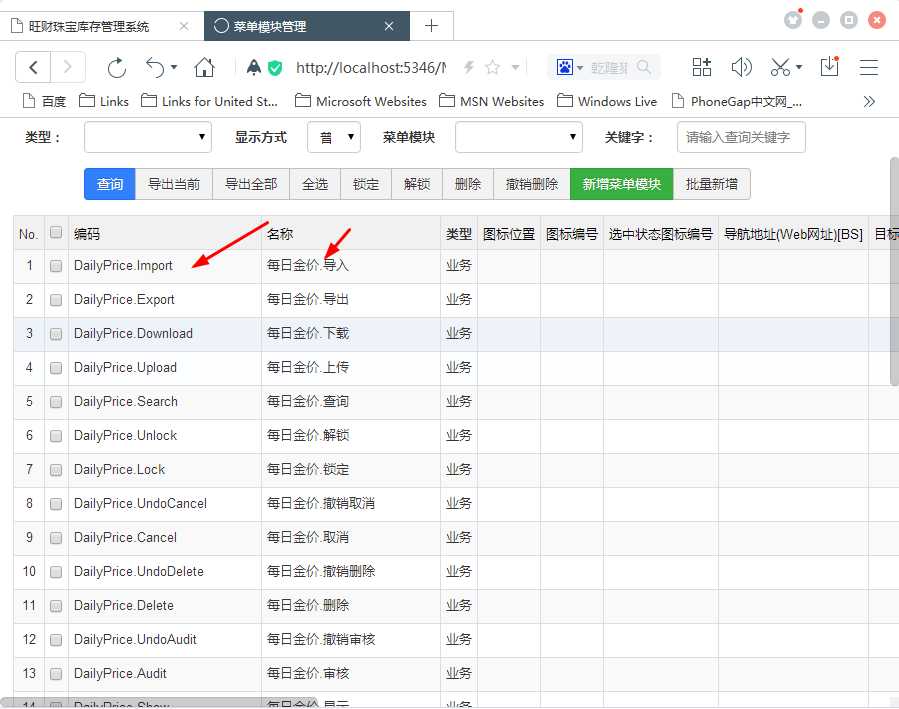
Task: Check the DailyPrice.Export row checkbox
Action: point(56,300)
